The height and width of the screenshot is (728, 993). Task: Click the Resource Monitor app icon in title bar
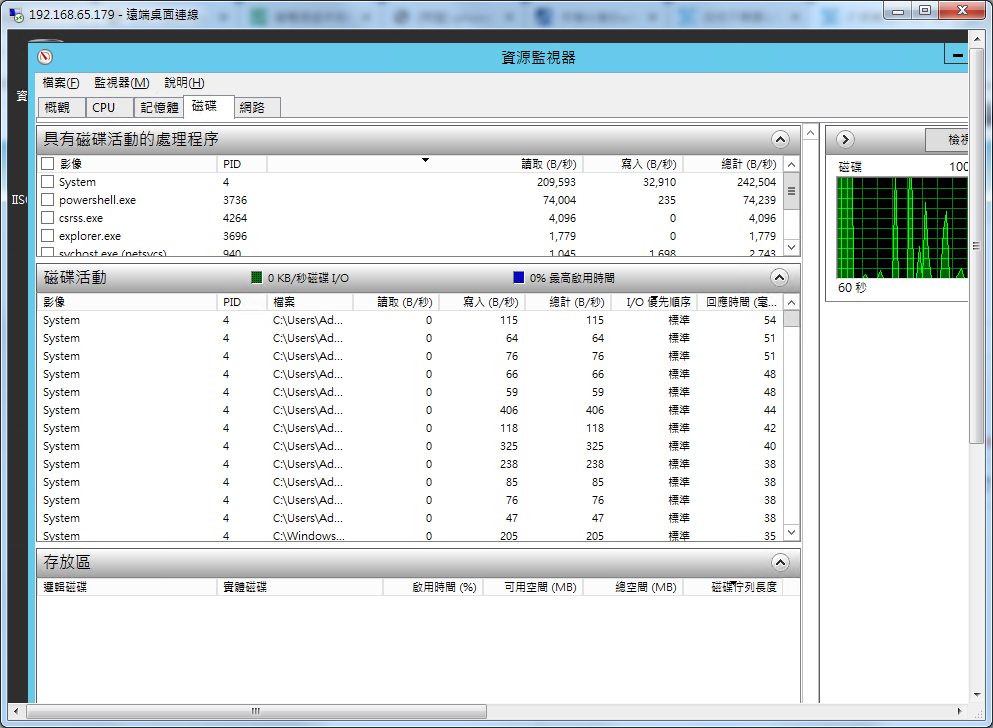(x=44, y=57)
